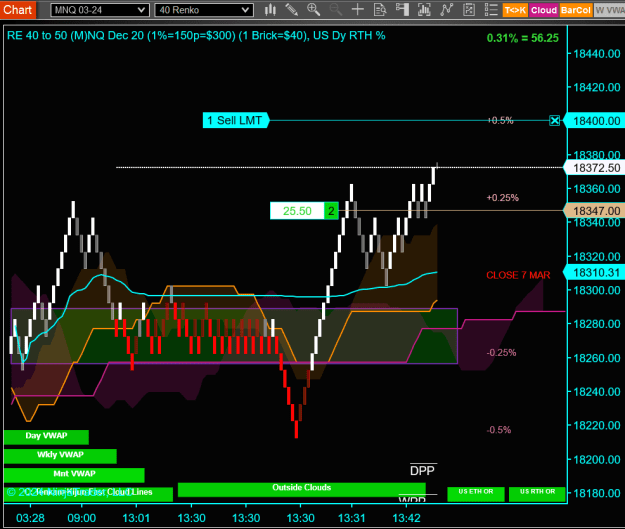Click the -0.5% level label
The image size is (625, 529).
pyautogui.click(x=499, y=430)
